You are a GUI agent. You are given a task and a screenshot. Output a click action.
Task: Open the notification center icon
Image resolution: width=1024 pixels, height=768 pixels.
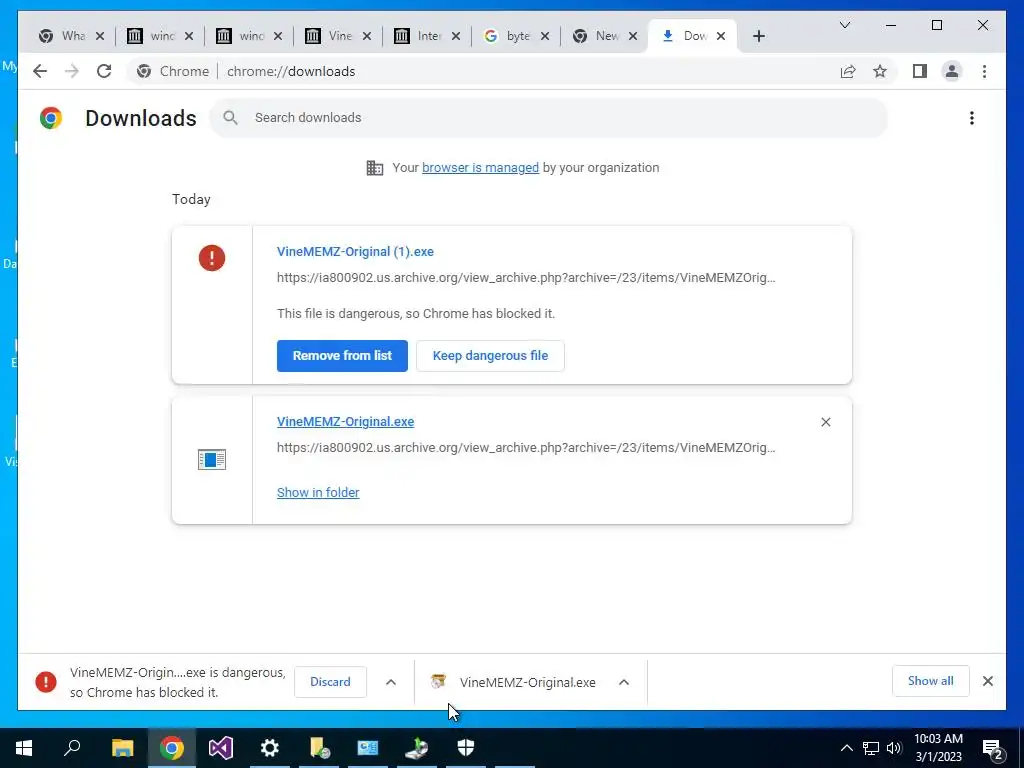993,748
